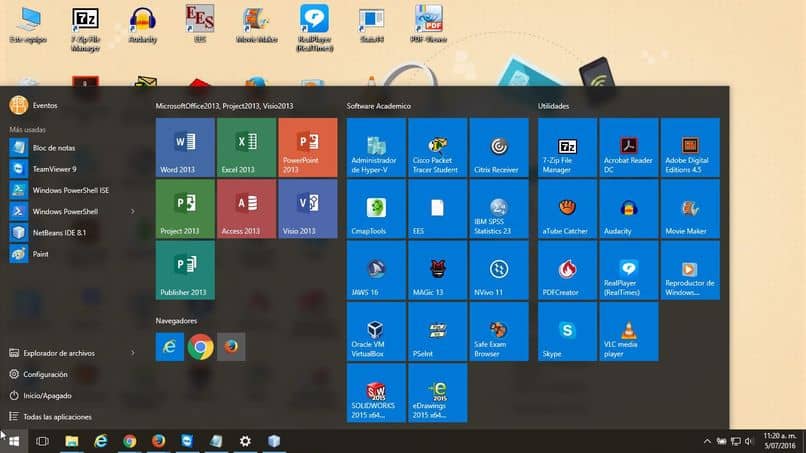This screenshot has height=453, width=806.
Task: Open the Reproductor de Windows tile
Action: coord(690,270)
